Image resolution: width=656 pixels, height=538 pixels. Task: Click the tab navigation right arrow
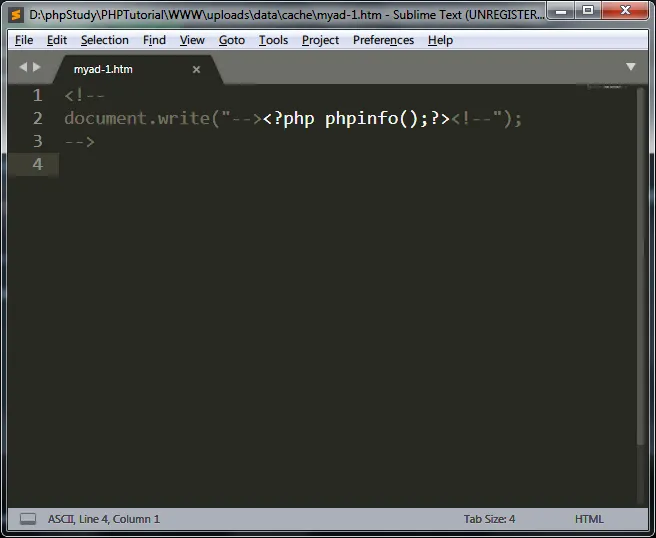tap(38, 67)
